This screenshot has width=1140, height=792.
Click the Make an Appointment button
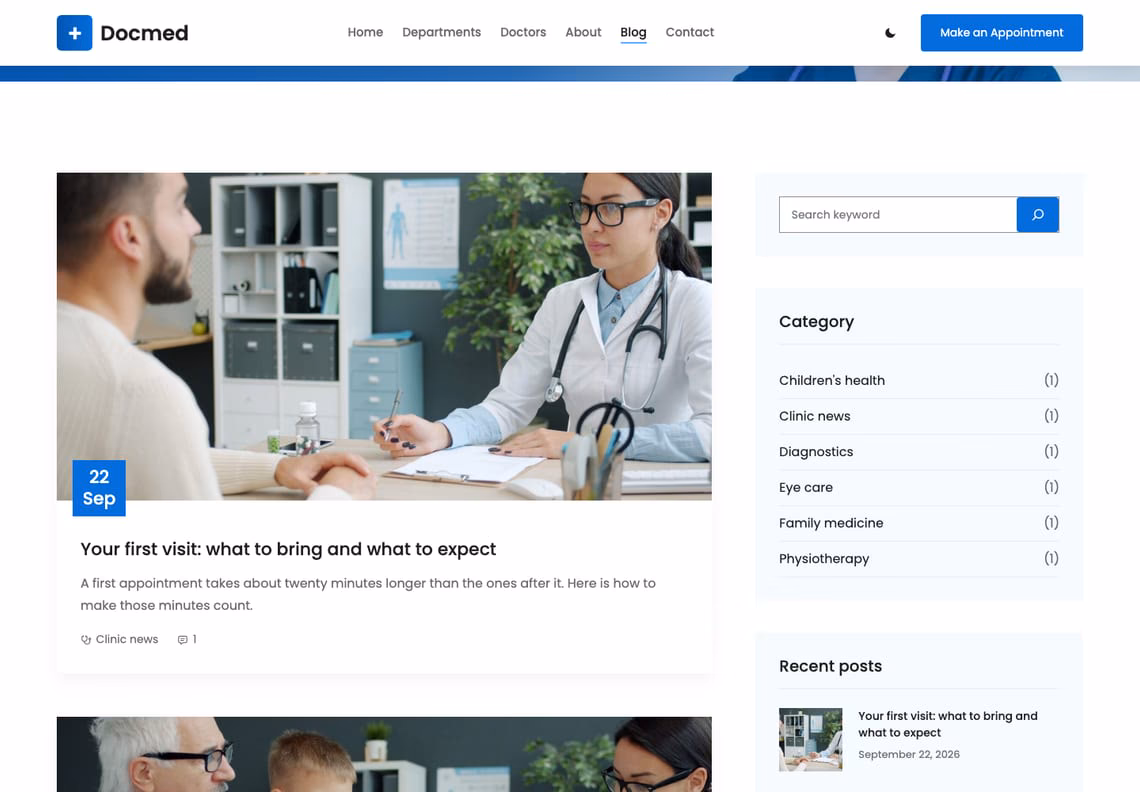[1001, 33]
